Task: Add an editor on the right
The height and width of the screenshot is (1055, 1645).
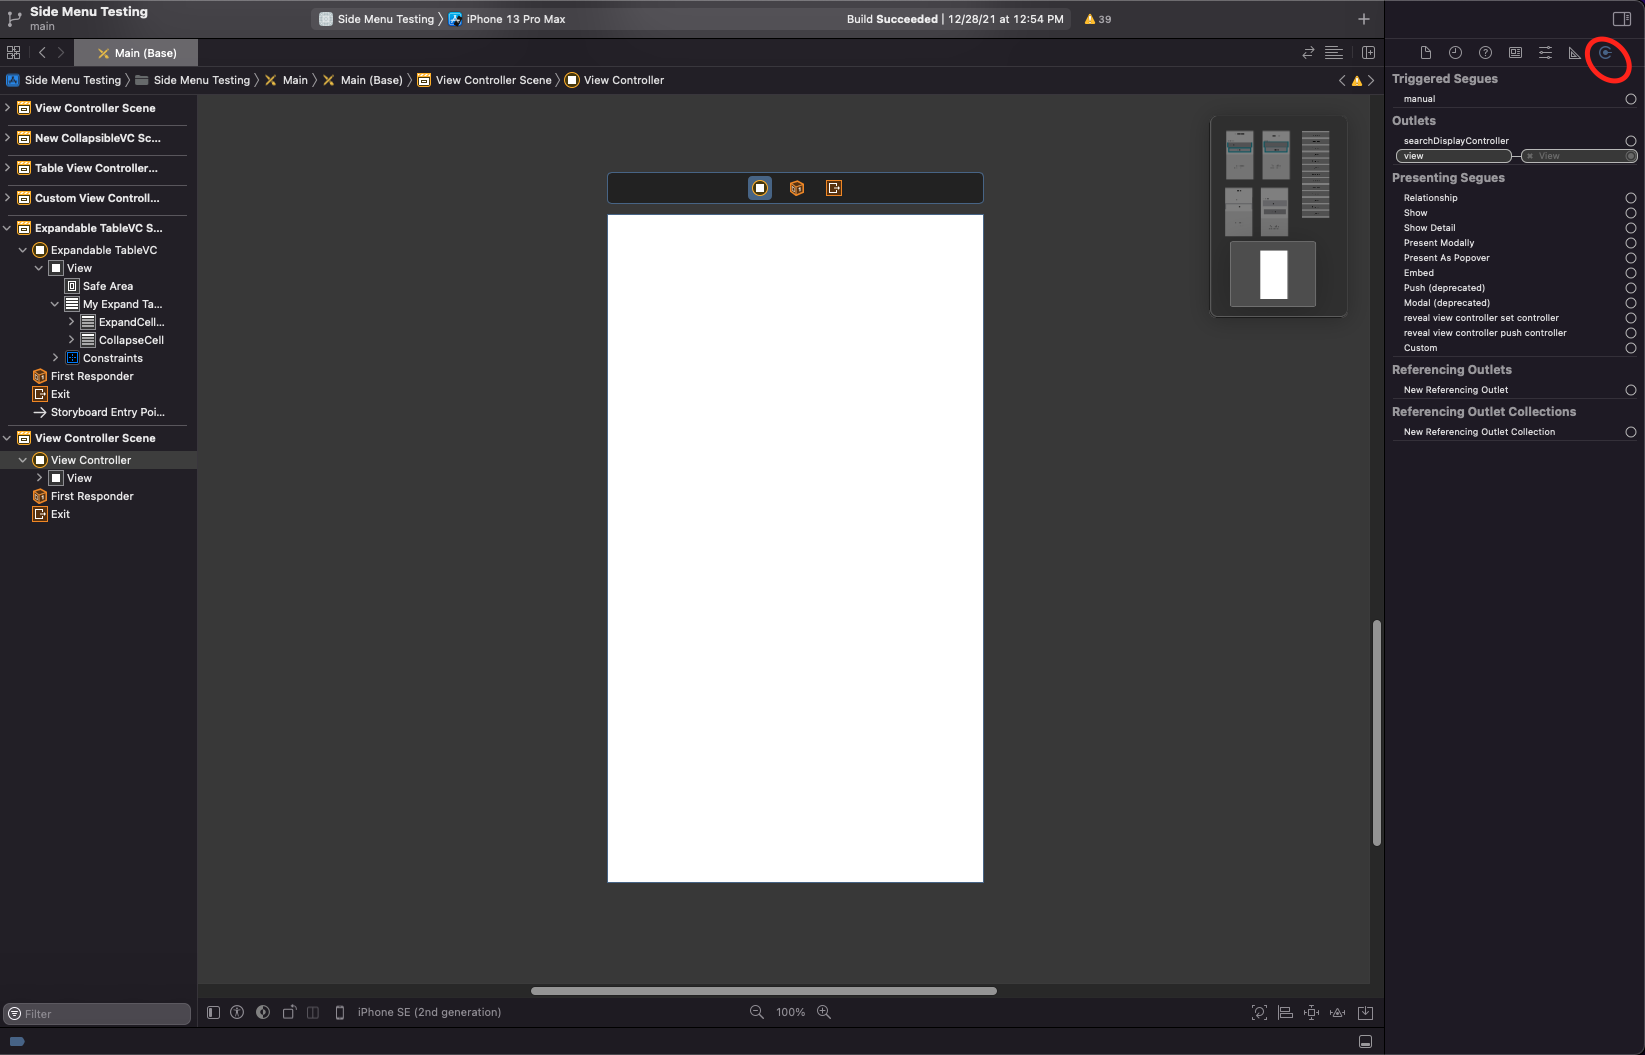Action: pyautogui.click(x=1368, y=53)
